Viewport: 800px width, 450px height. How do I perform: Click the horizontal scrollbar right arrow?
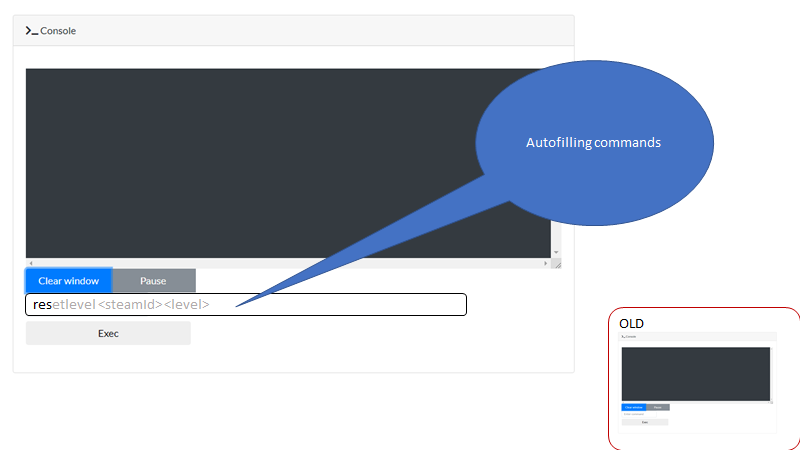[545, 263]
